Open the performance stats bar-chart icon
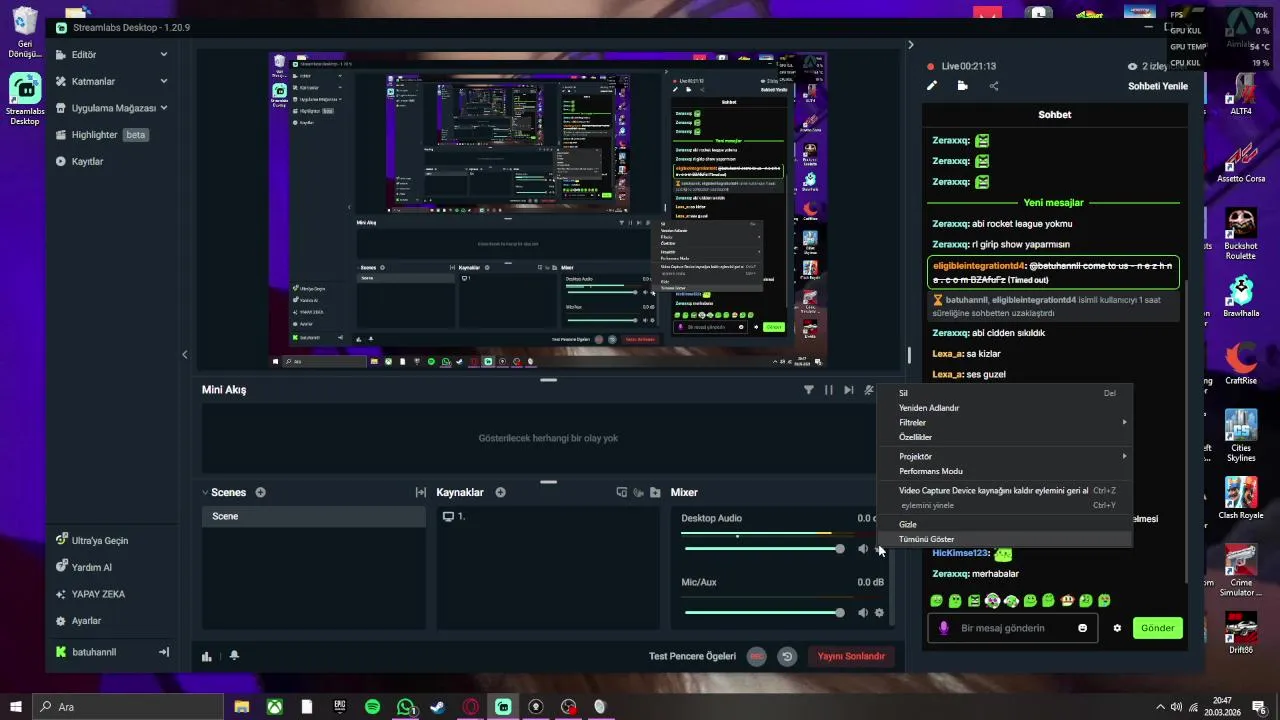Viewport: 1280px width, 720px height. pos(207,656)
